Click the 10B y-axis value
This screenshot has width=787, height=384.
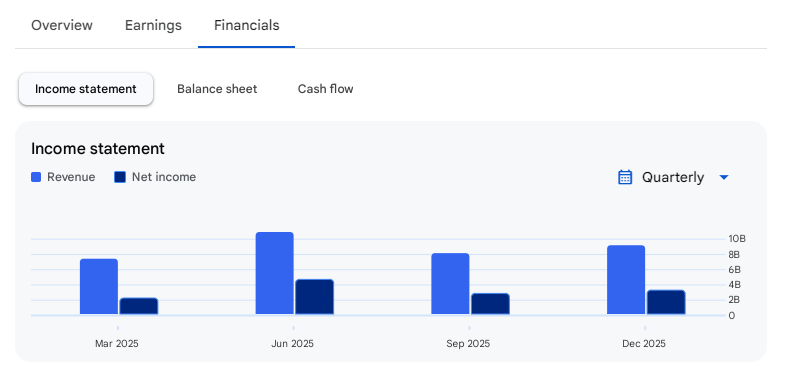(x=737, y=239)
